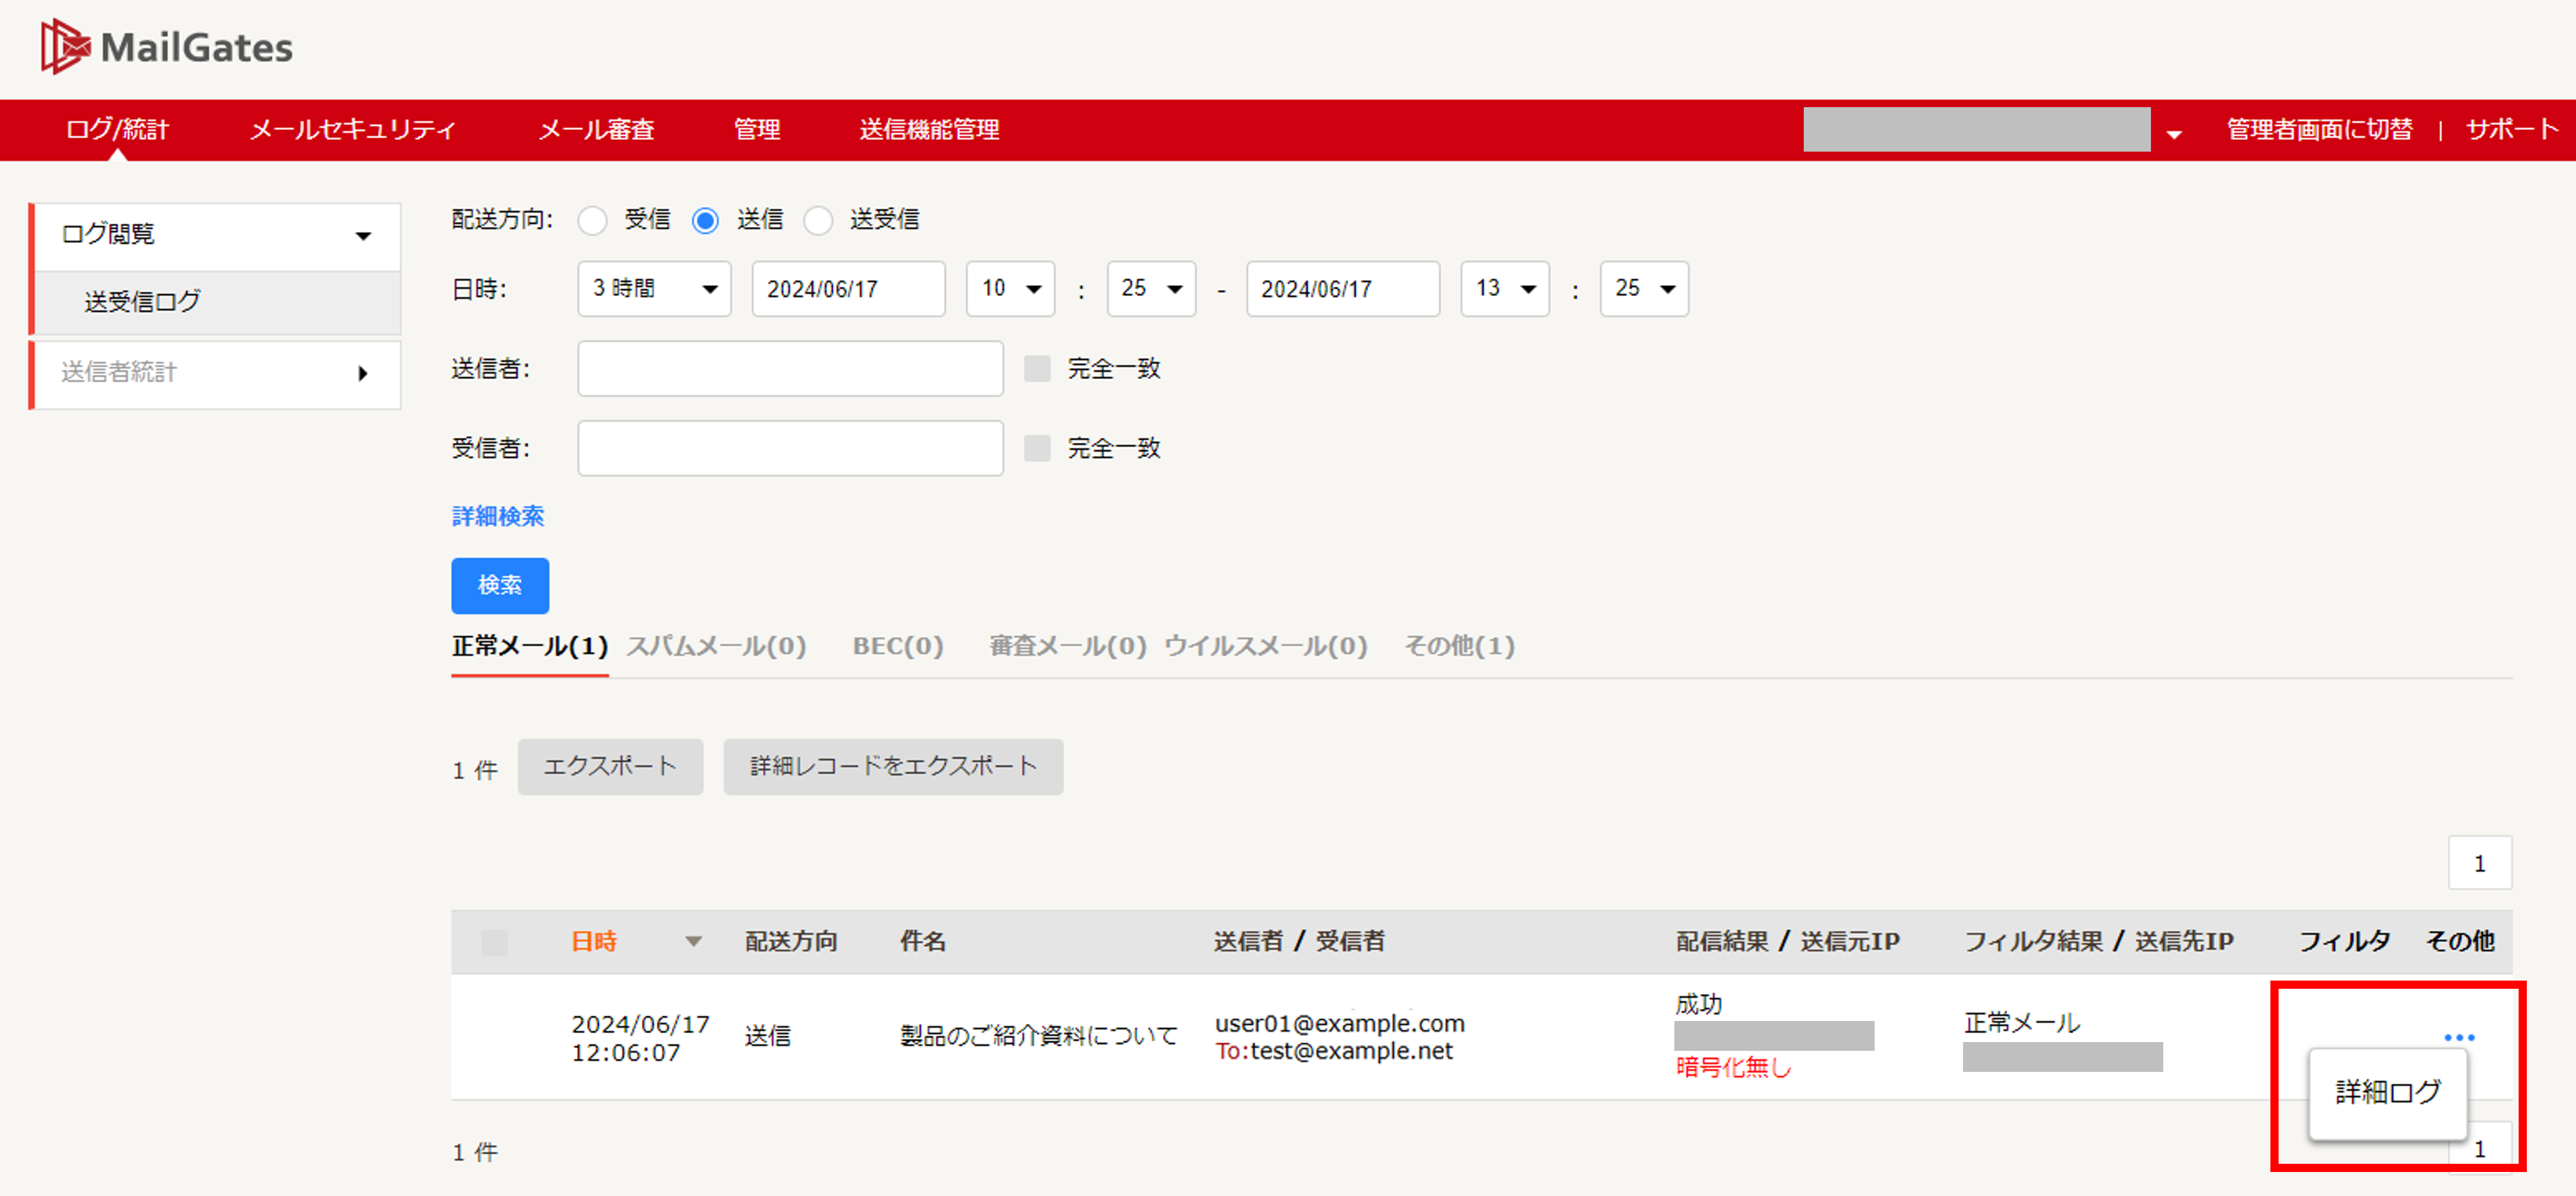
Task: Click the 配信結果 / 送信元IP column header
Action: [x=1787, y=942]
